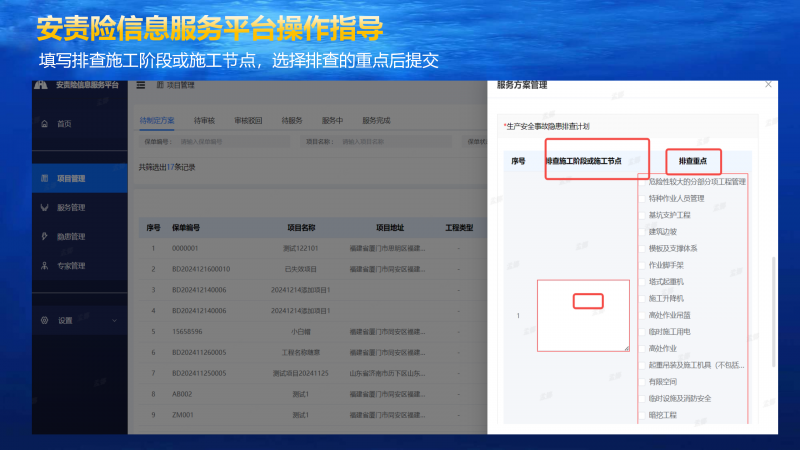This screenshot has height=450, width=800.
Task: Click the 项目管理 sidebar icon
Action: click(44, 178)
